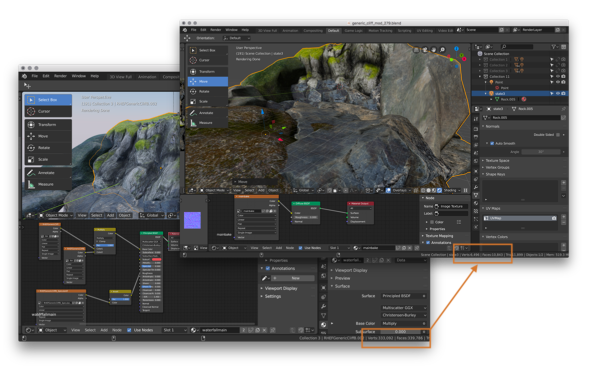Activate the Rotate tool in front window
Viewport: 600px width, 371px height.
click(x=208, y=91)
